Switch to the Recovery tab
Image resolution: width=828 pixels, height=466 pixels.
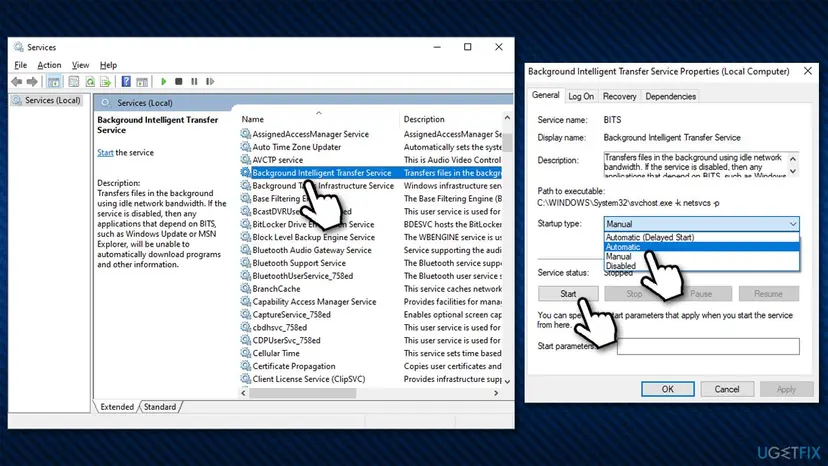(x=619, y=96)
